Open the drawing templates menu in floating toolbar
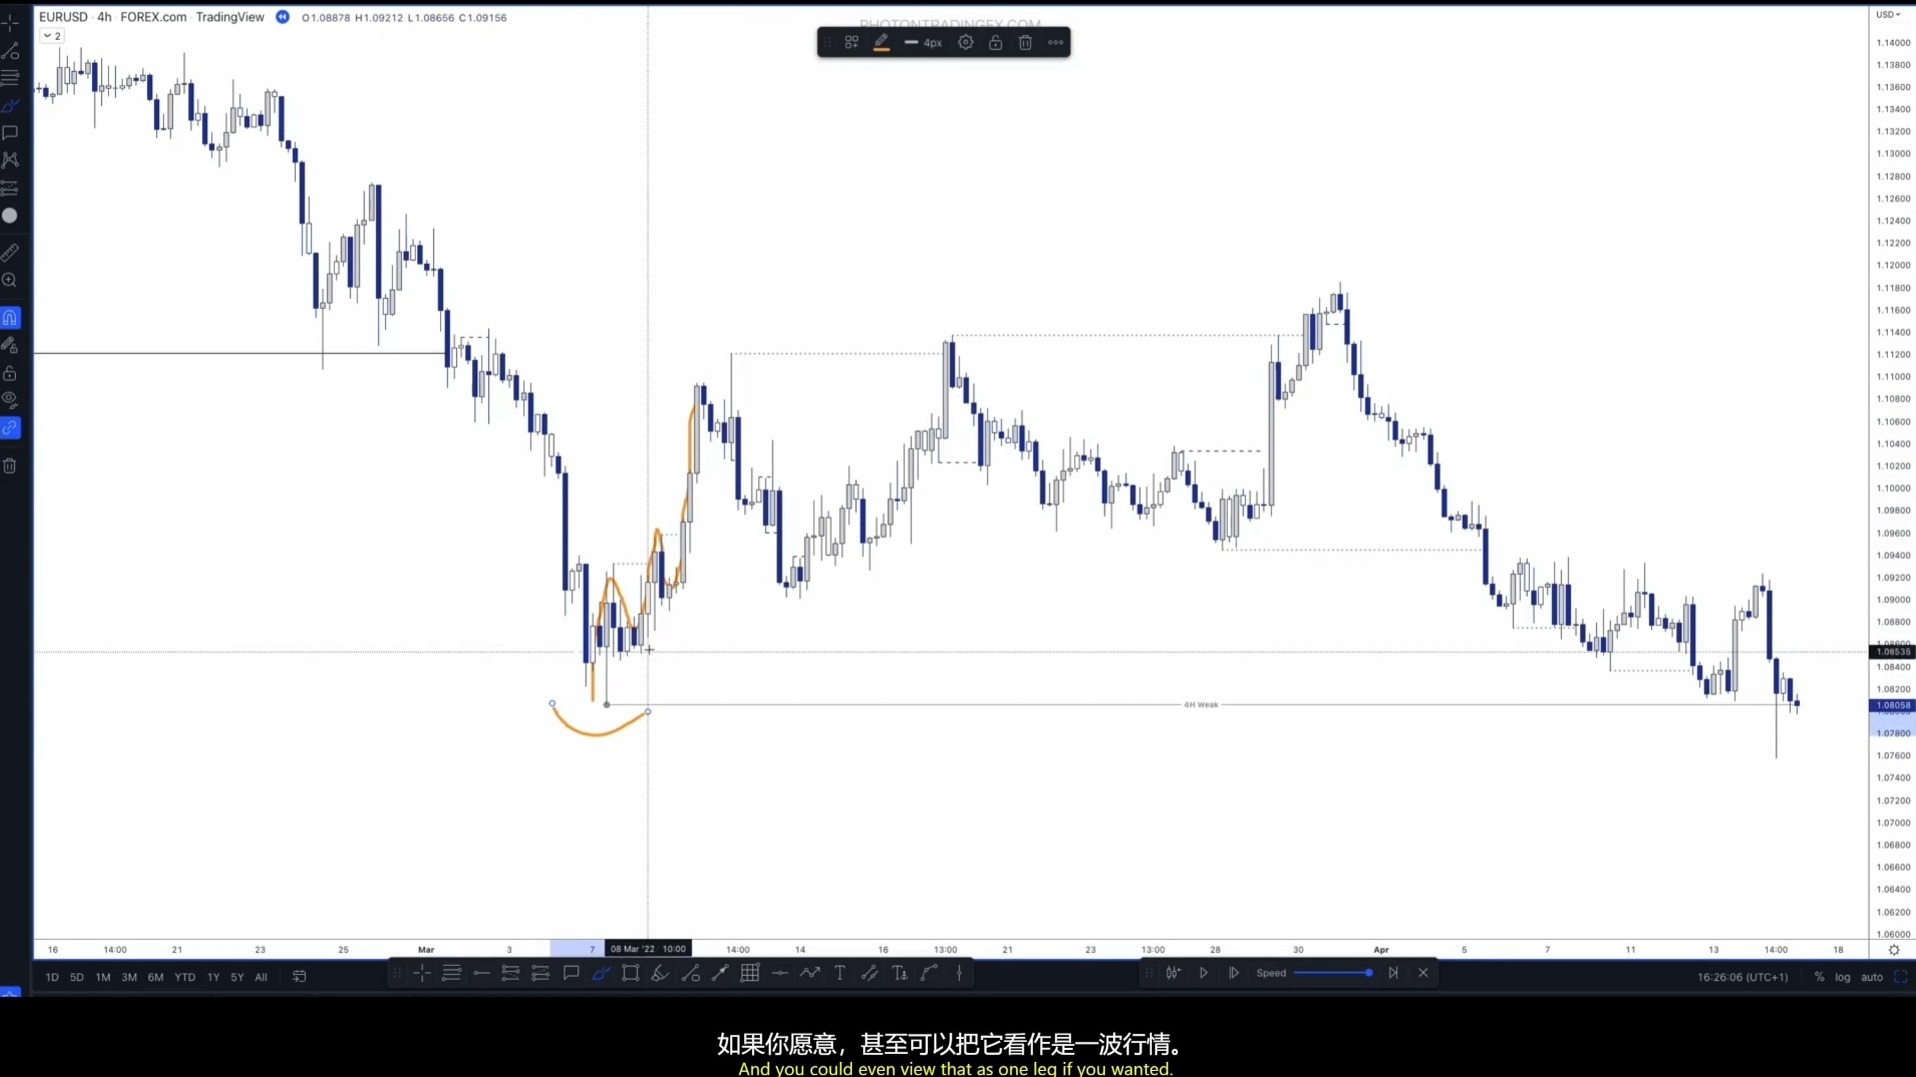Viewport: 1916px width, 1077px height. point(851,43)
